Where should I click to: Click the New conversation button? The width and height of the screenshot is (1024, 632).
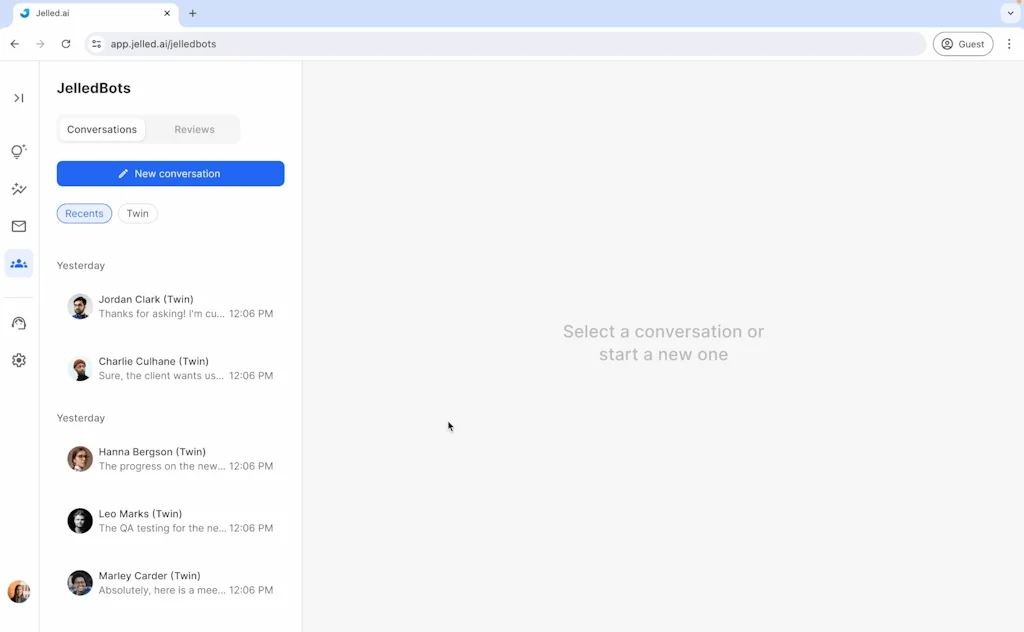(170, 173)
